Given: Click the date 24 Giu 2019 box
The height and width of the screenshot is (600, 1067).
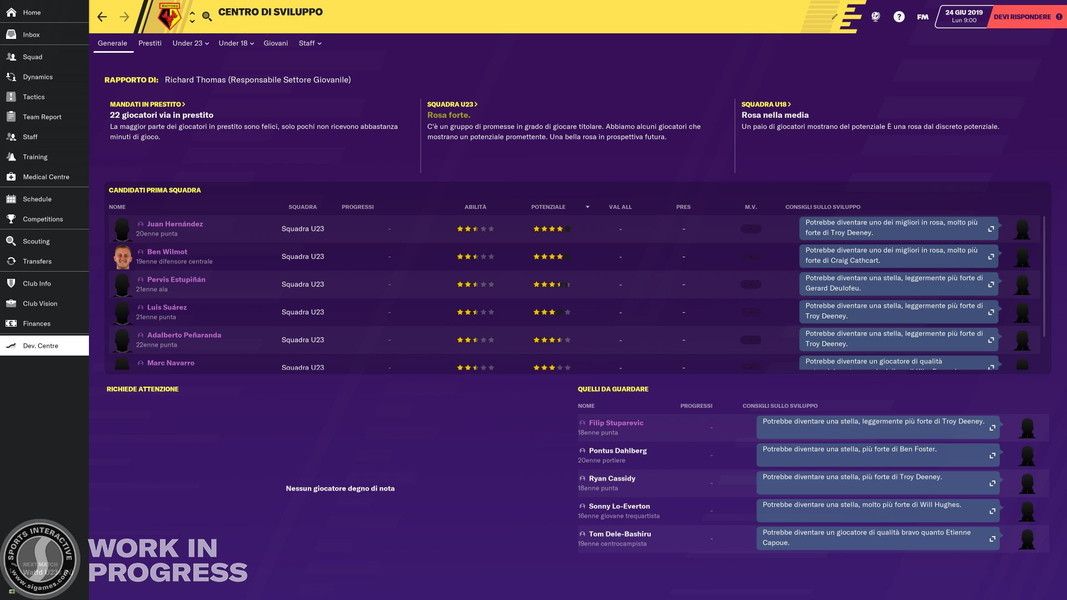Looking at the screenshot, I should click(x=964, y=16).
